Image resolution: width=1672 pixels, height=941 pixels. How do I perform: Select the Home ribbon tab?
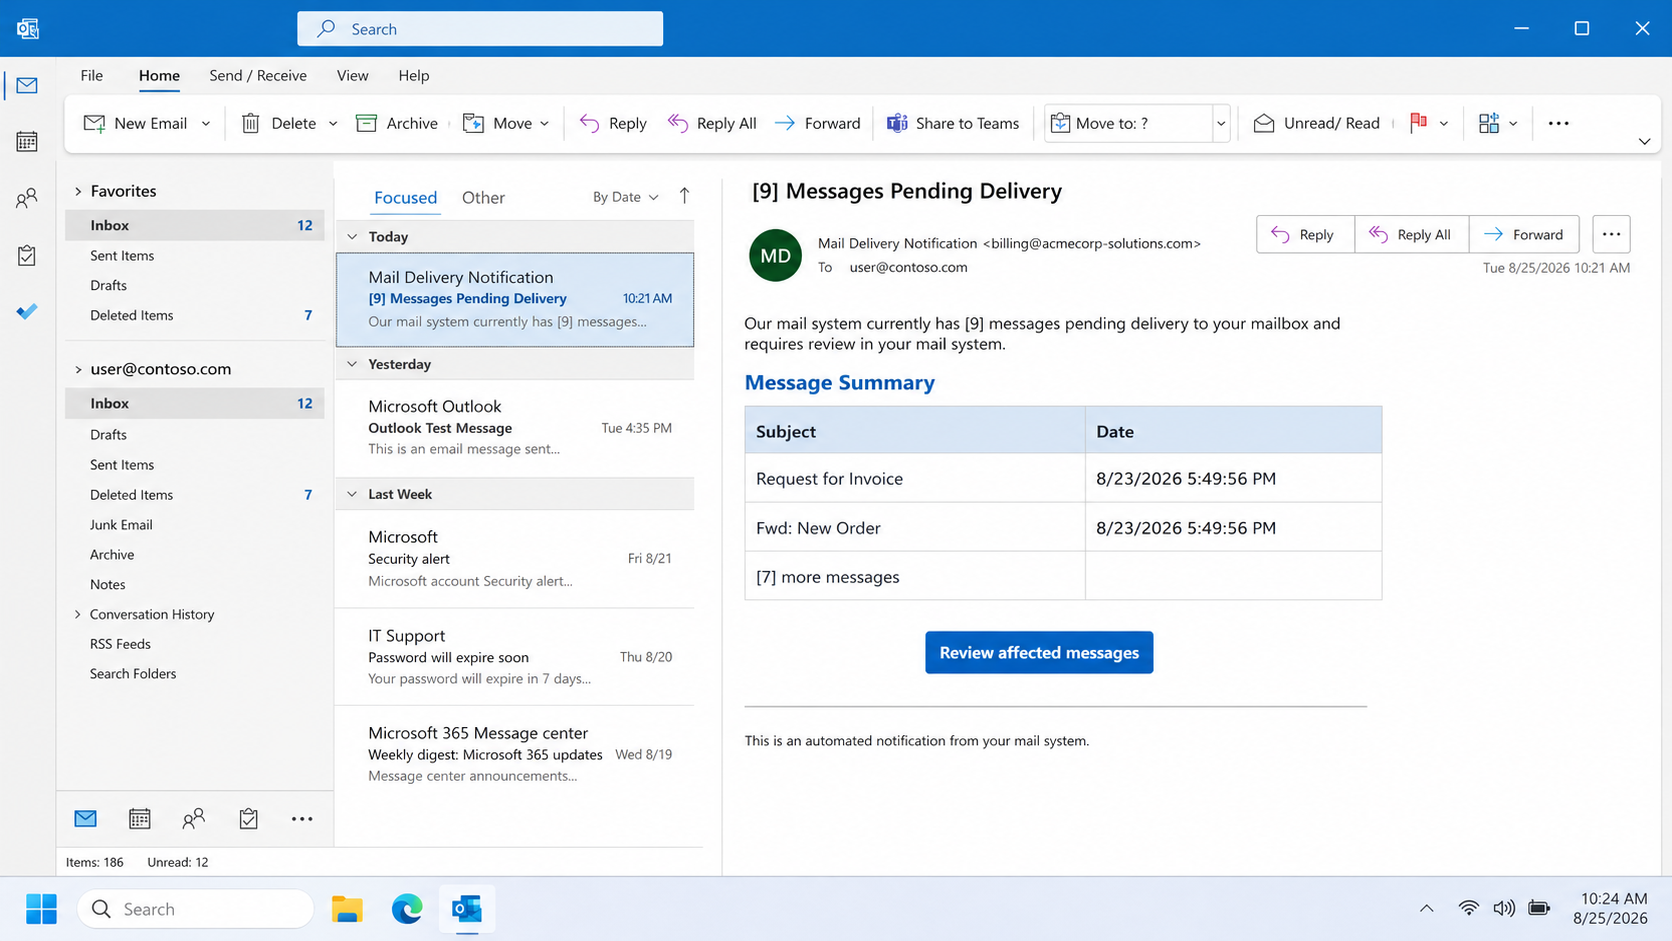point(159,75)
